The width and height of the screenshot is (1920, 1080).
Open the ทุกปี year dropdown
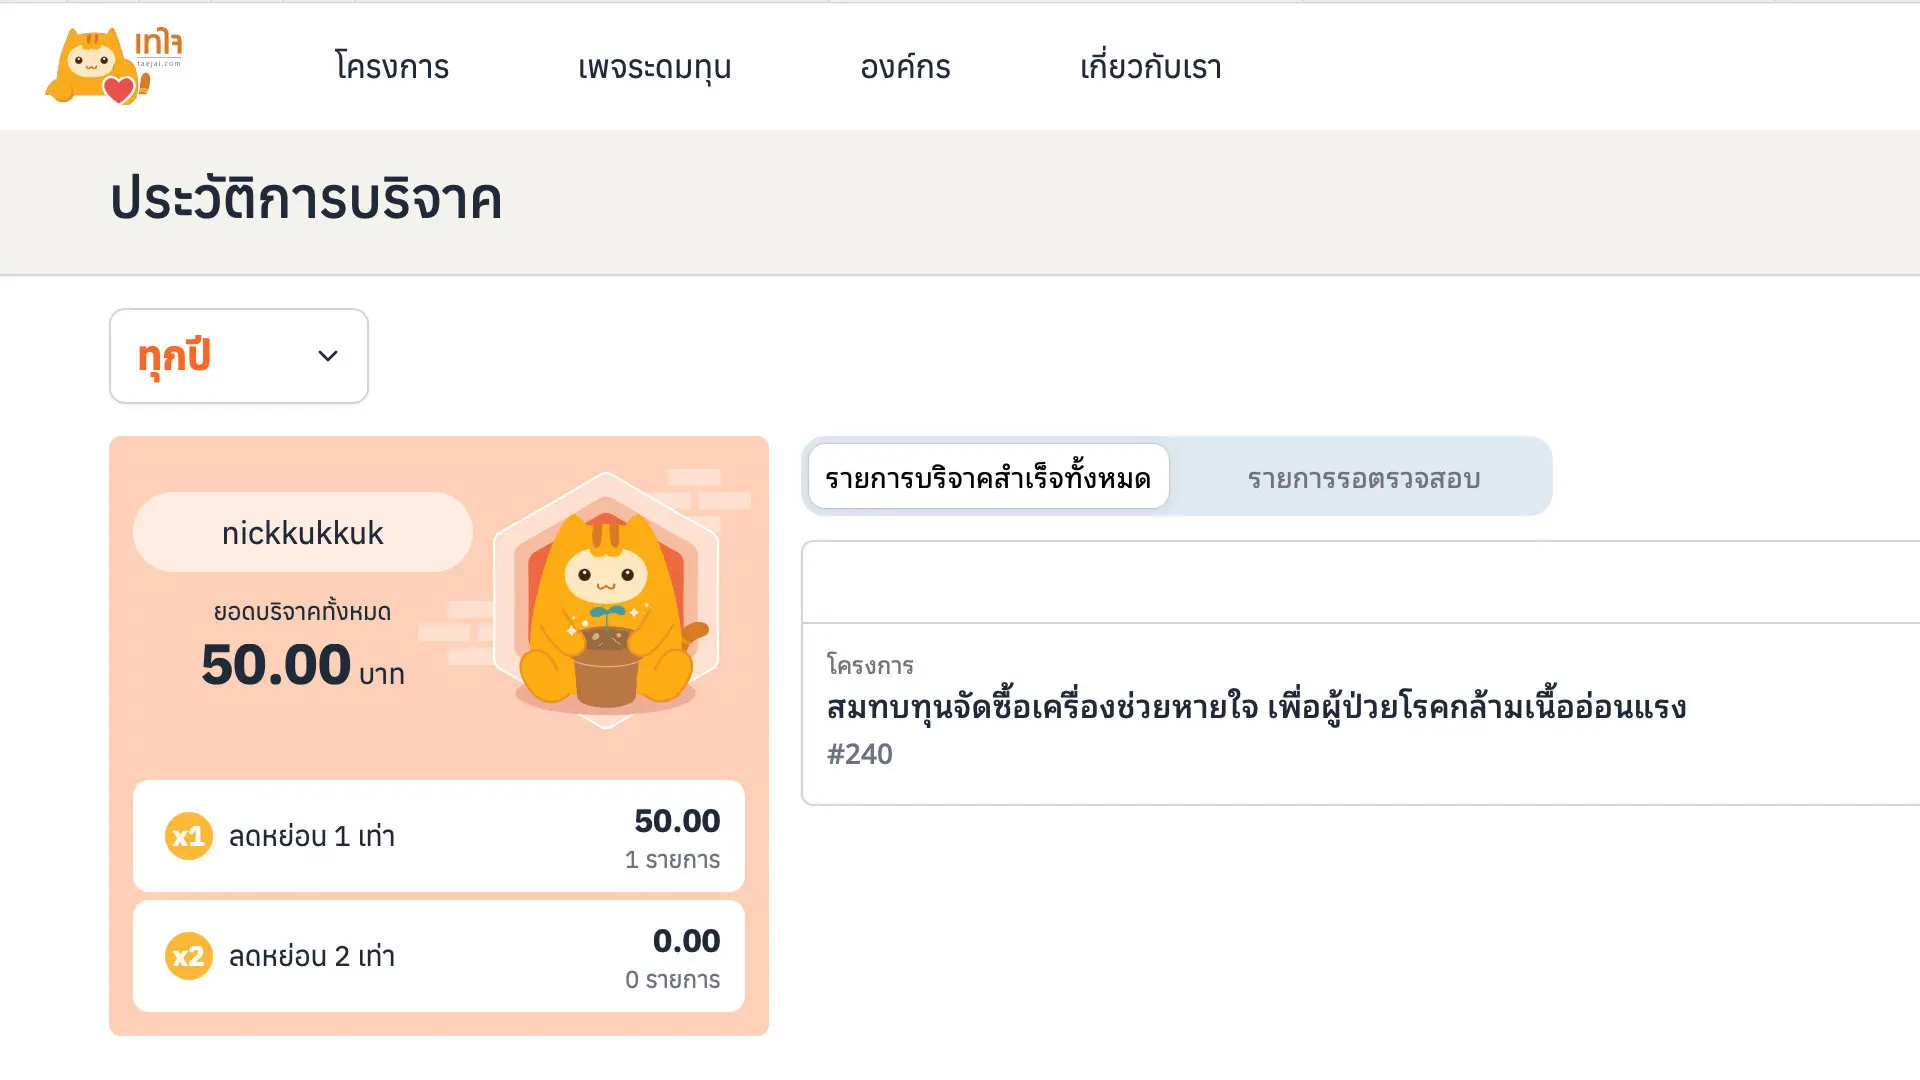point(238,356)
